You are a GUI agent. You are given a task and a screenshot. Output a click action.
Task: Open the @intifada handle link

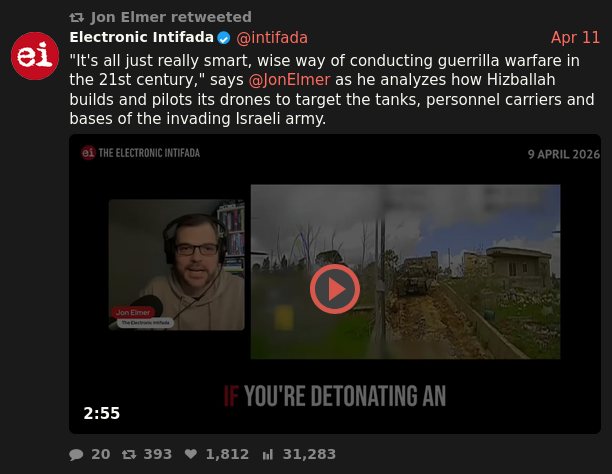[x=272, y=38]
